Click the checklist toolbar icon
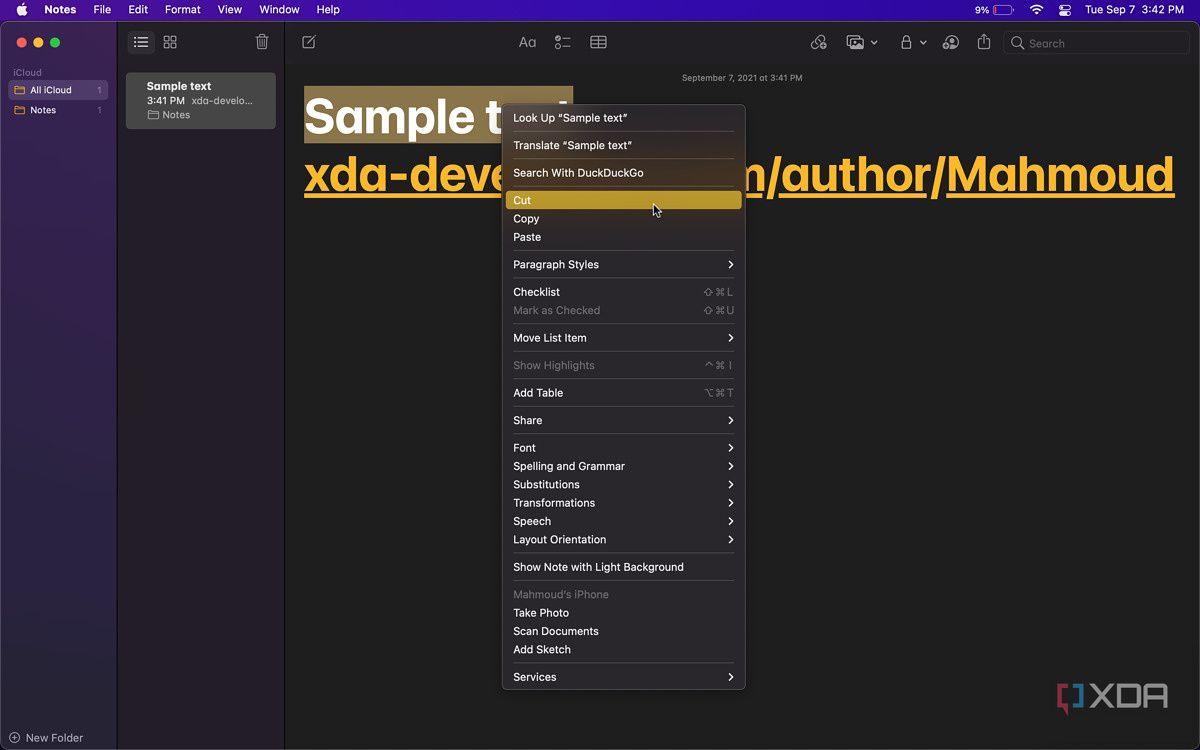This screenshot has width=1200, height=750. 563,42
